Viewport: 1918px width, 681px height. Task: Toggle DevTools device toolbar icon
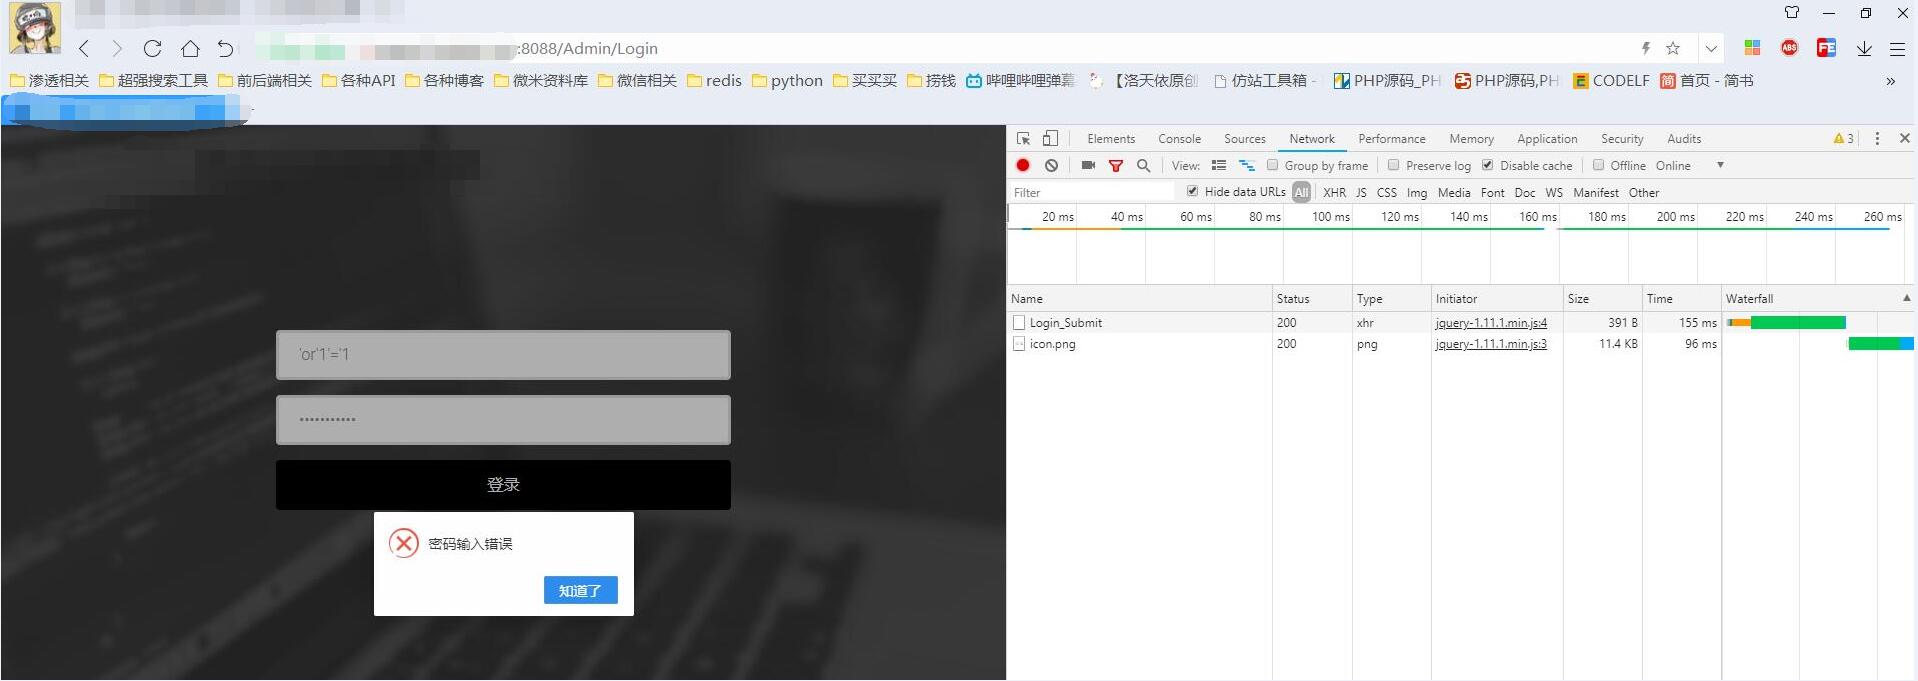tap(1050, 139)
